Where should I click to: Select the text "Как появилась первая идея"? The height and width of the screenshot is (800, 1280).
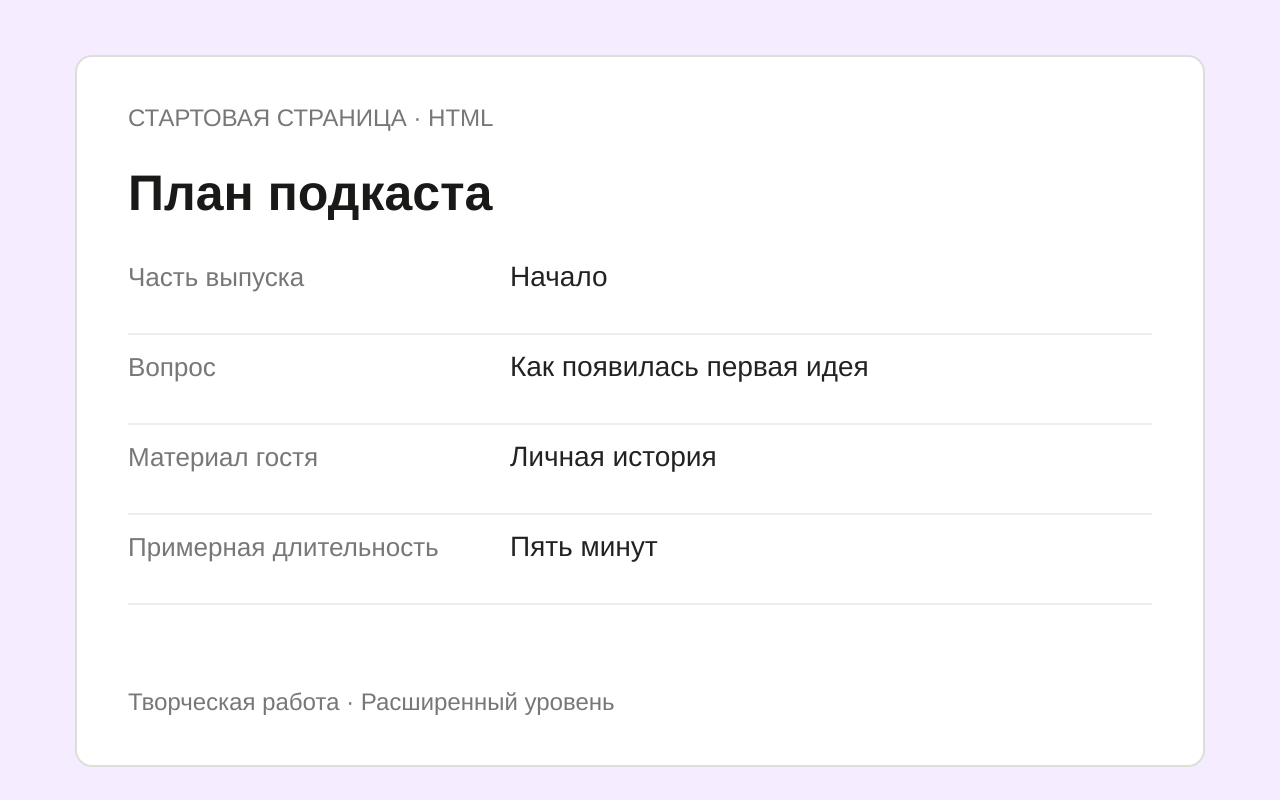(689, 367)
